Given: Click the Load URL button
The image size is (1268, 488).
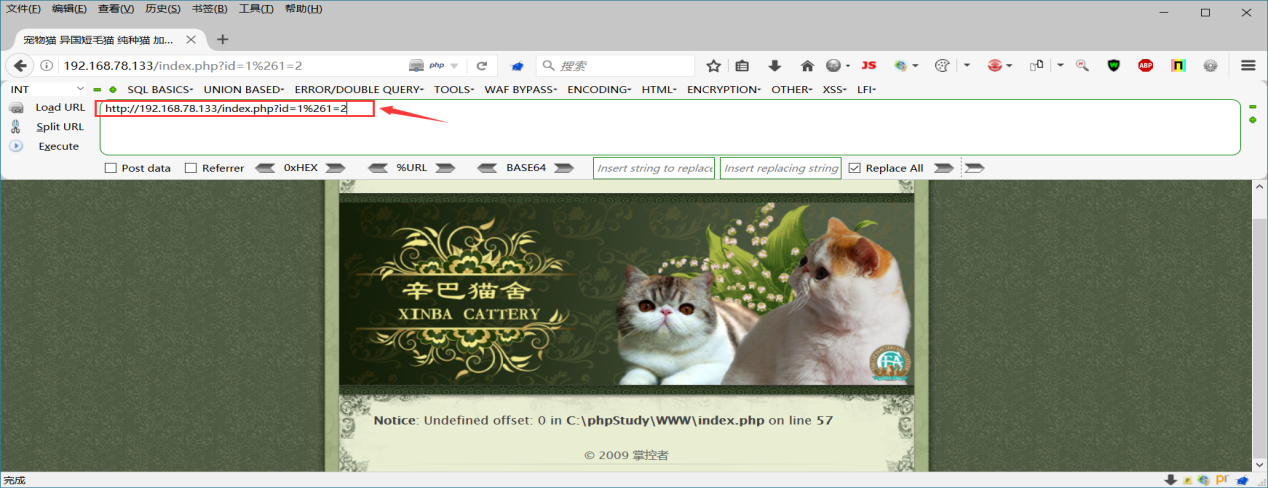Looking at the screenshot, I should [x=59, y=107].
